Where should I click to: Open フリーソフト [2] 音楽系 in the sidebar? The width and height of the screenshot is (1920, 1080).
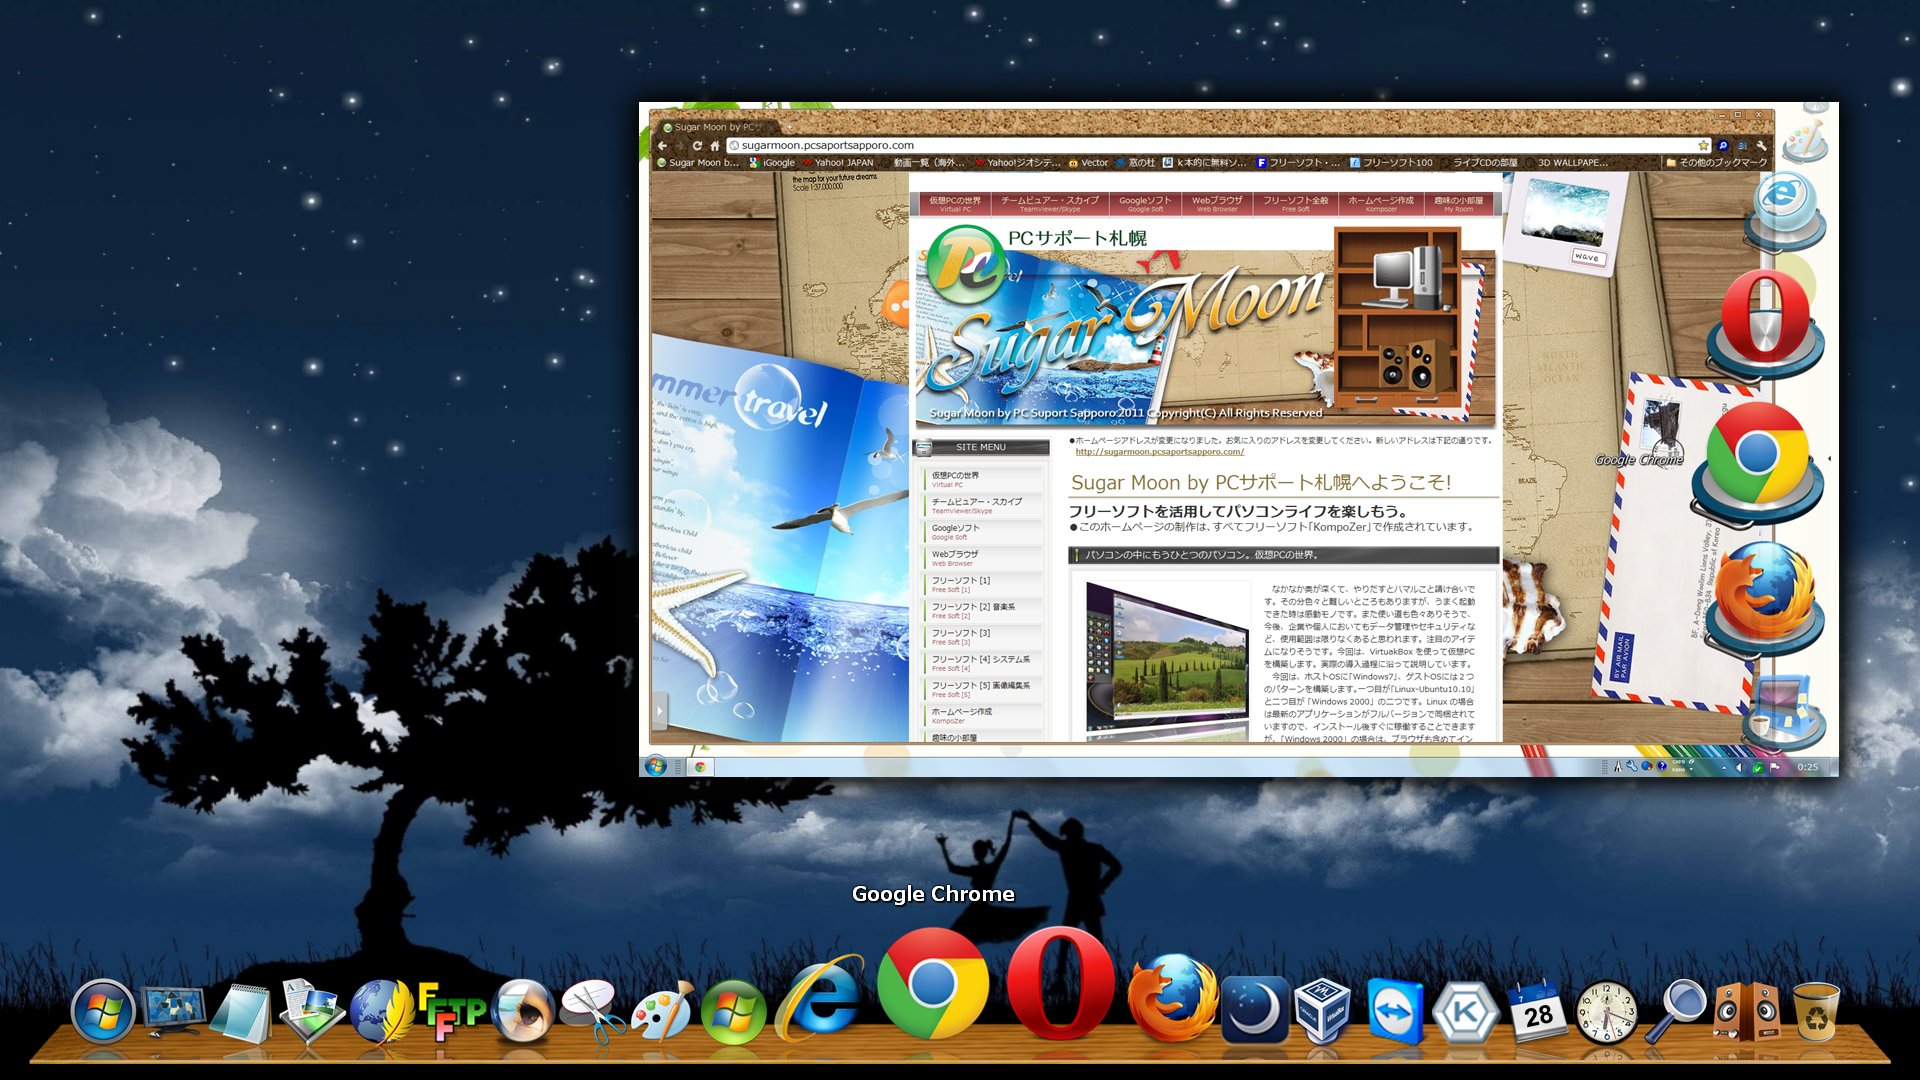pos(983,610)
